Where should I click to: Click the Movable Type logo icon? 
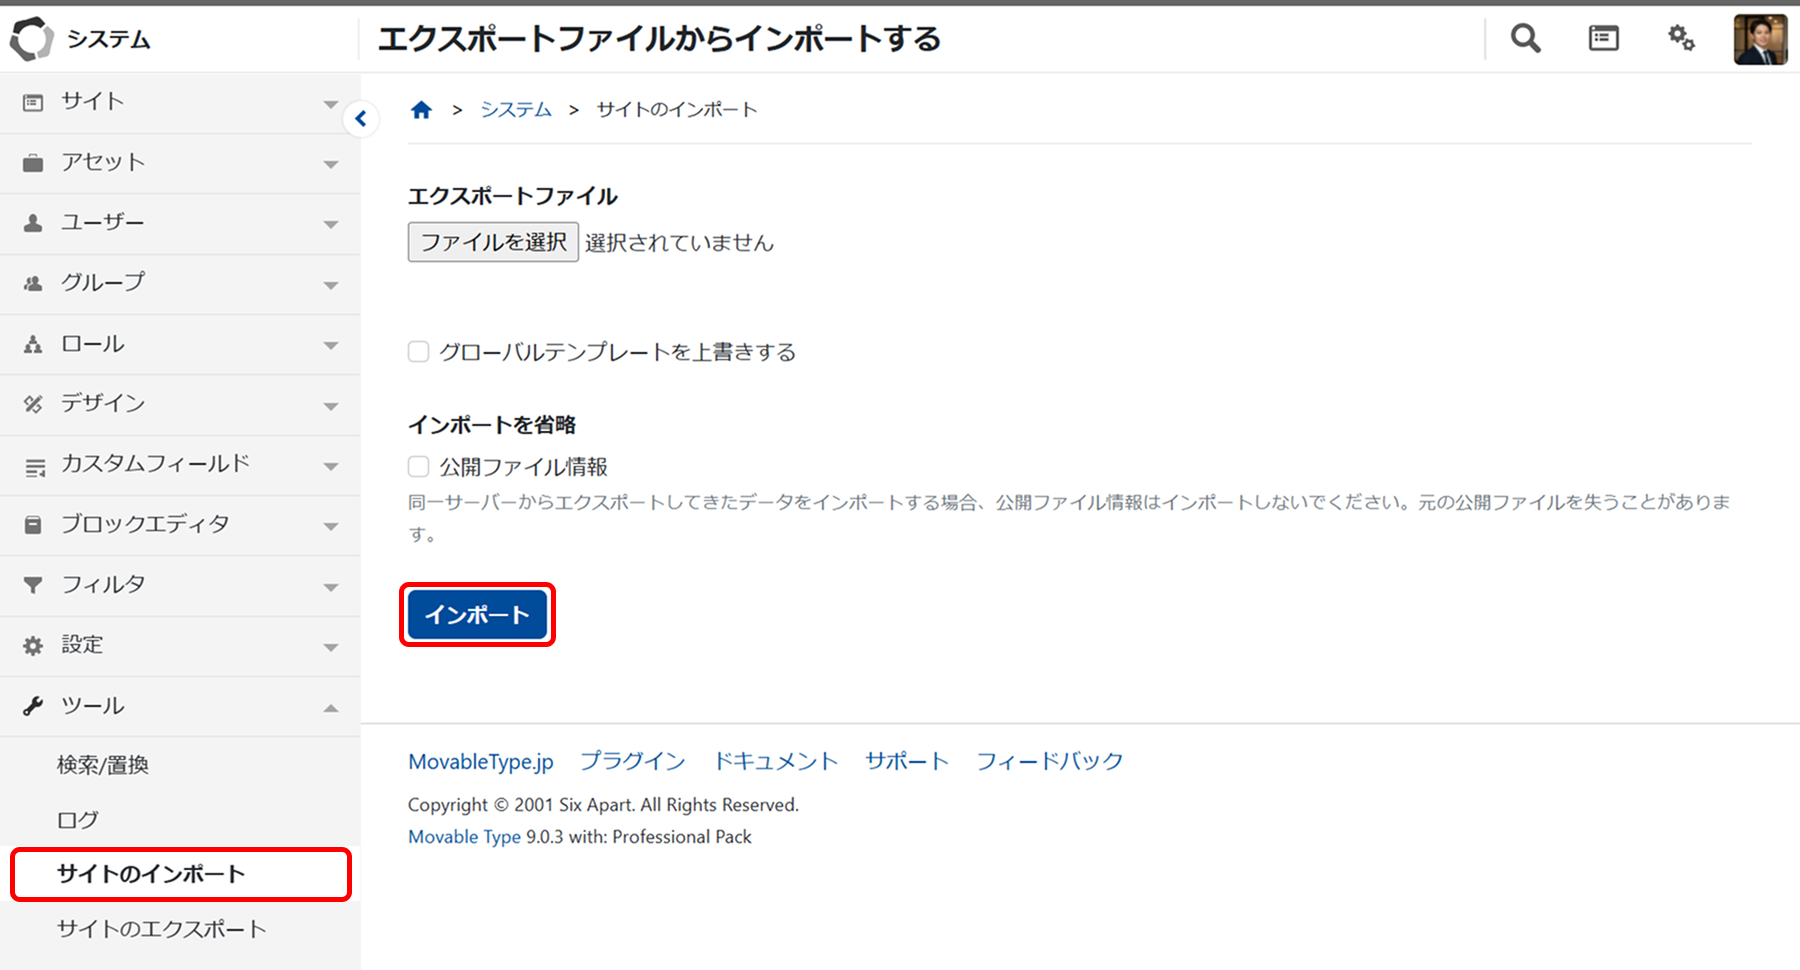(31, 39)
